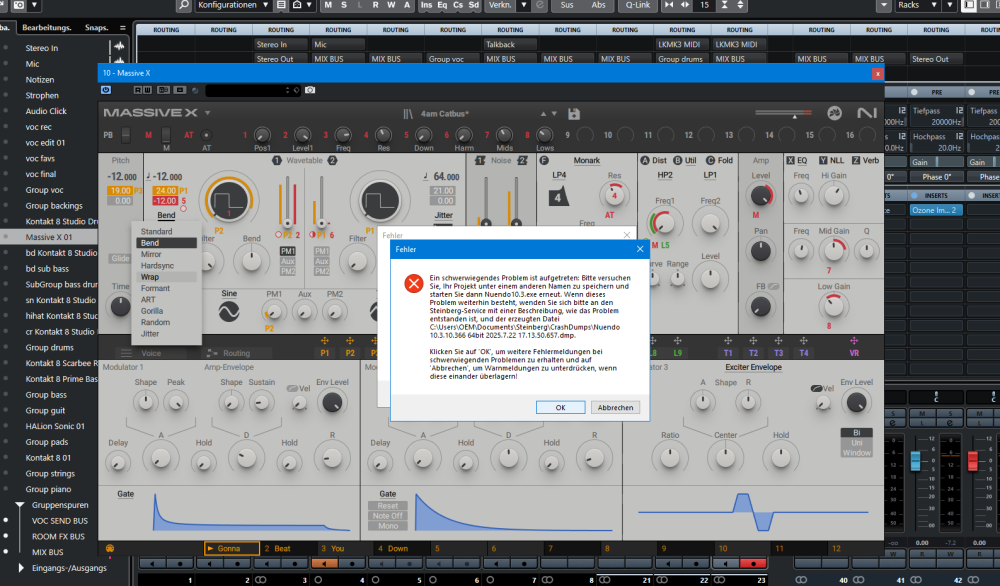Click the Sus button in the toolbar
Screen dimensions: 1000x586
pos(567,5)
